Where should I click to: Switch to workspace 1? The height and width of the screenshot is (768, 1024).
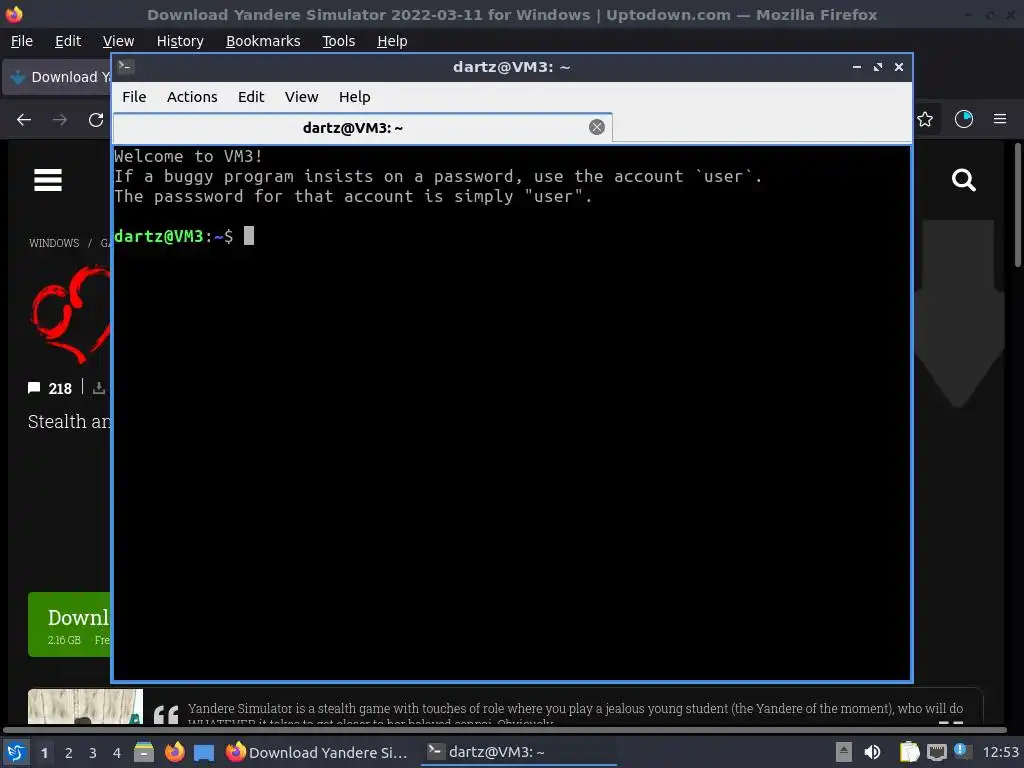click(44, 753)
